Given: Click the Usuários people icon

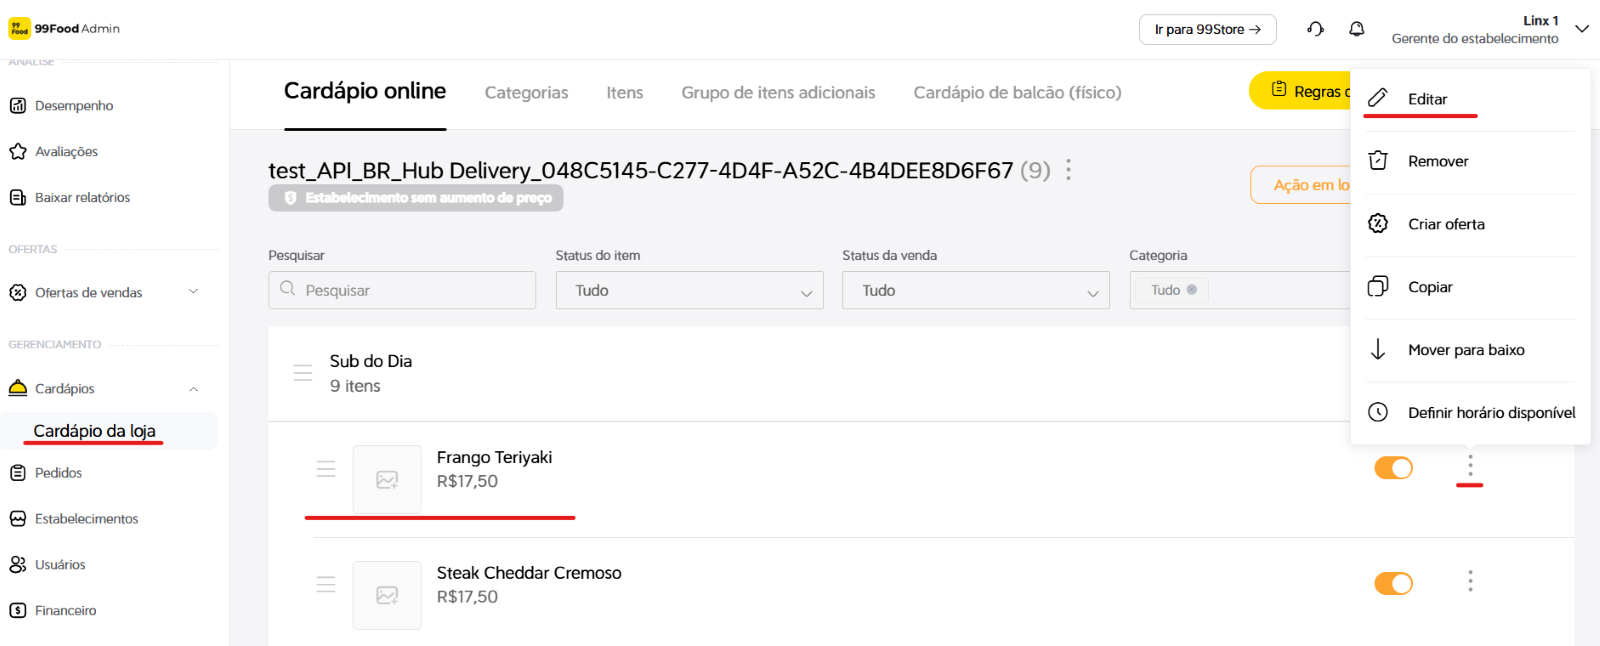Looking at the screenshot, I should [17, 564].
